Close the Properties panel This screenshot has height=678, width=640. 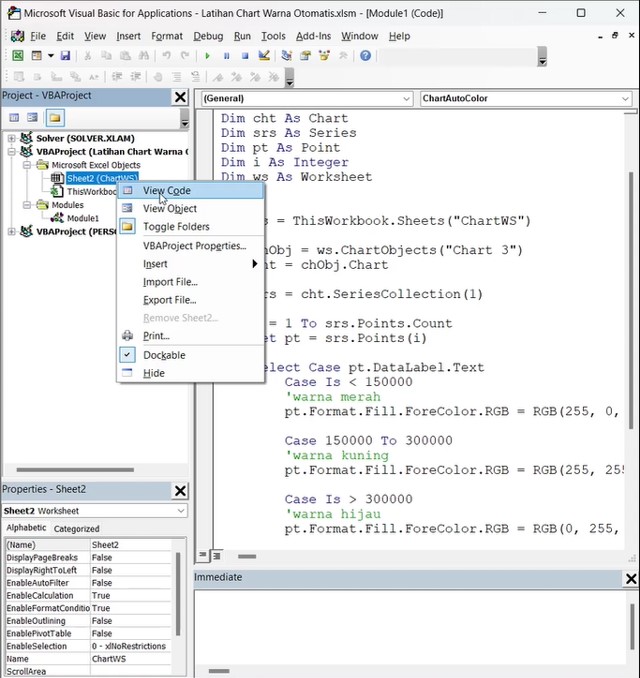180,491
